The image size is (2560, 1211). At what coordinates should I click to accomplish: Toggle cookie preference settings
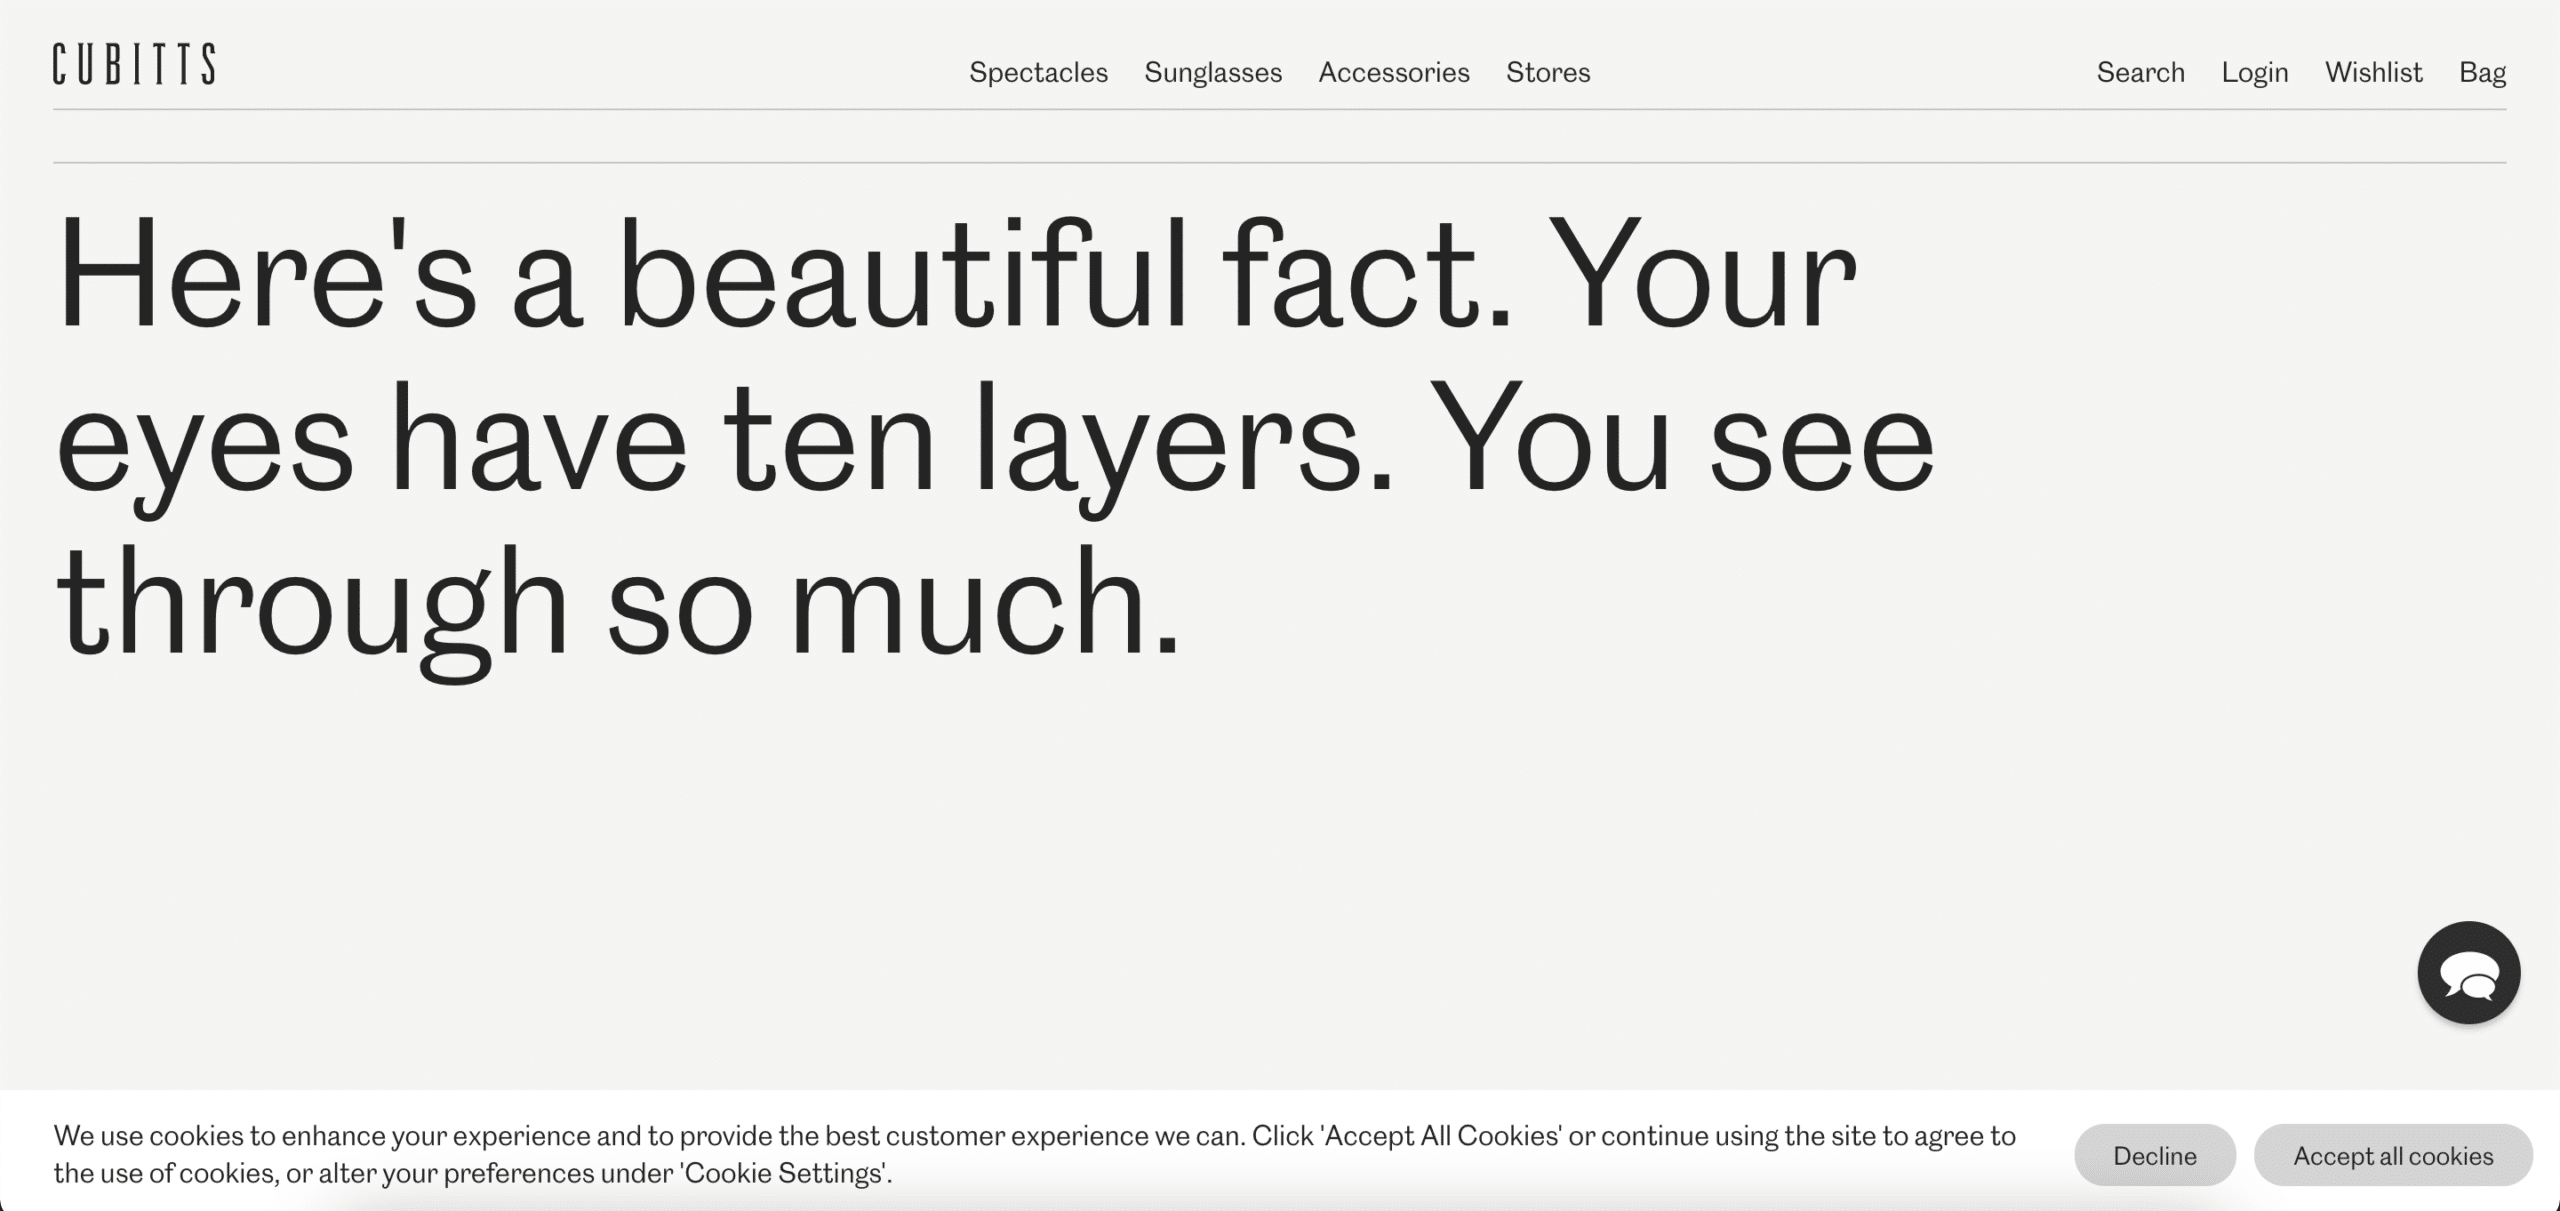[782, 1173]
